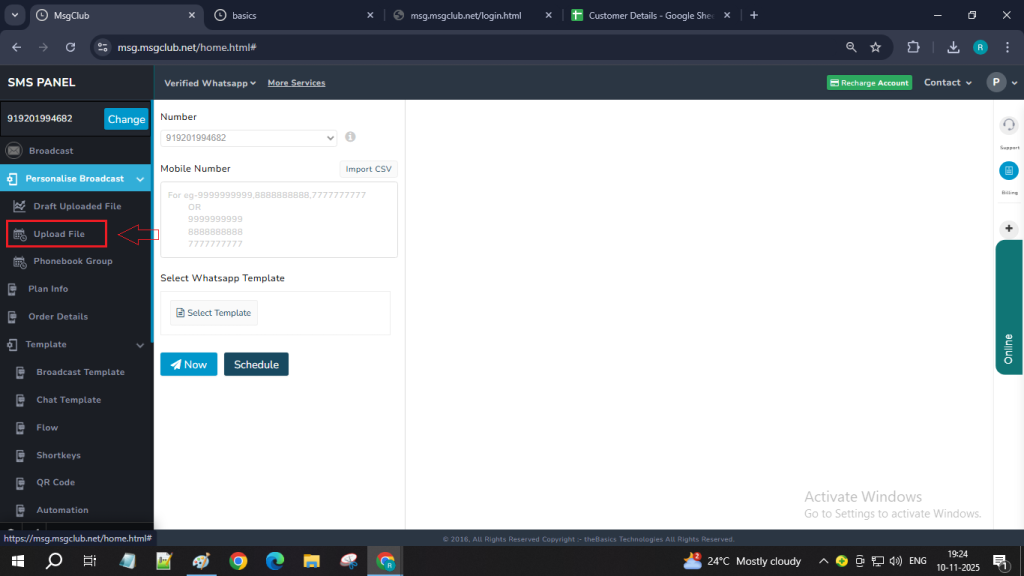Open the Number selection dropdown
Image resolution: width=1024 pixels, height=576 pixels.
click(248, 138)
